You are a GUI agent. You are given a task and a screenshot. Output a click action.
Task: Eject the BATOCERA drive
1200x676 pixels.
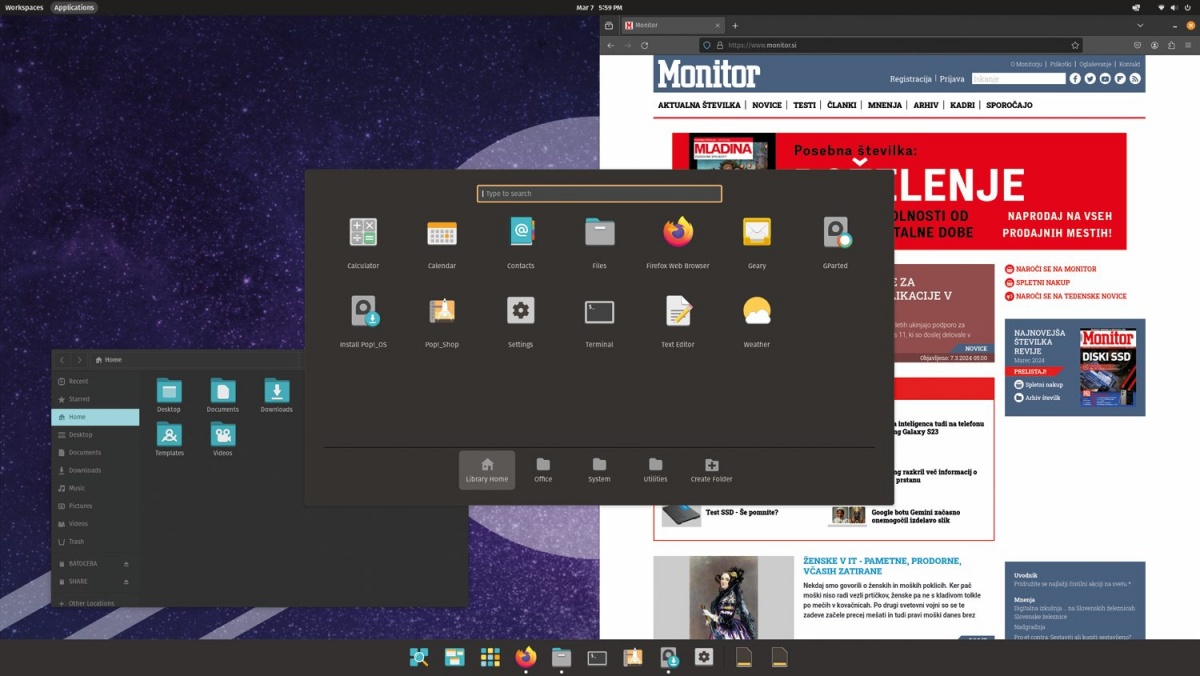pyautogui.click(x=126, y=564)
